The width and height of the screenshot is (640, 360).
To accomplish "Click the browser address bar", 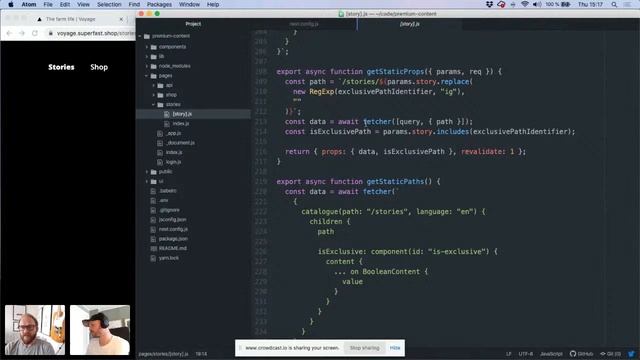I will [91, 33].
